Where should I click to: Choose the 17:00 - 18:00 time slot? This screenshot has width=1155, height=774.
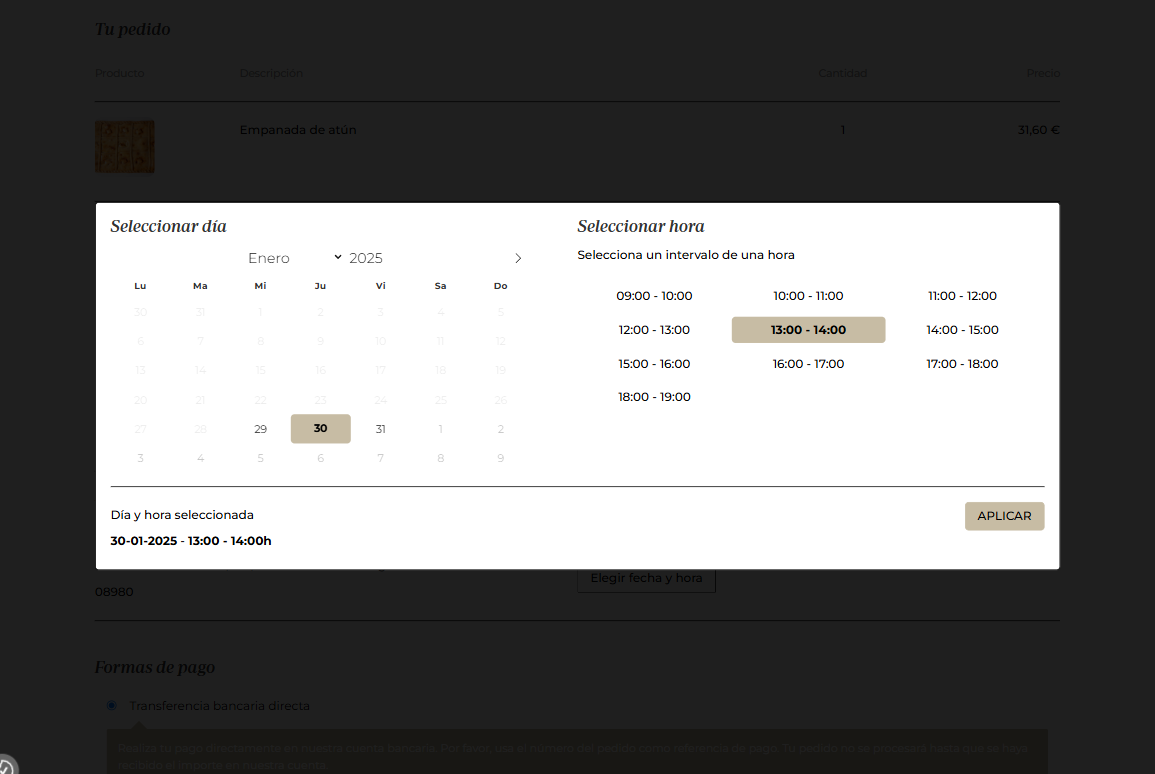(962, 364)
